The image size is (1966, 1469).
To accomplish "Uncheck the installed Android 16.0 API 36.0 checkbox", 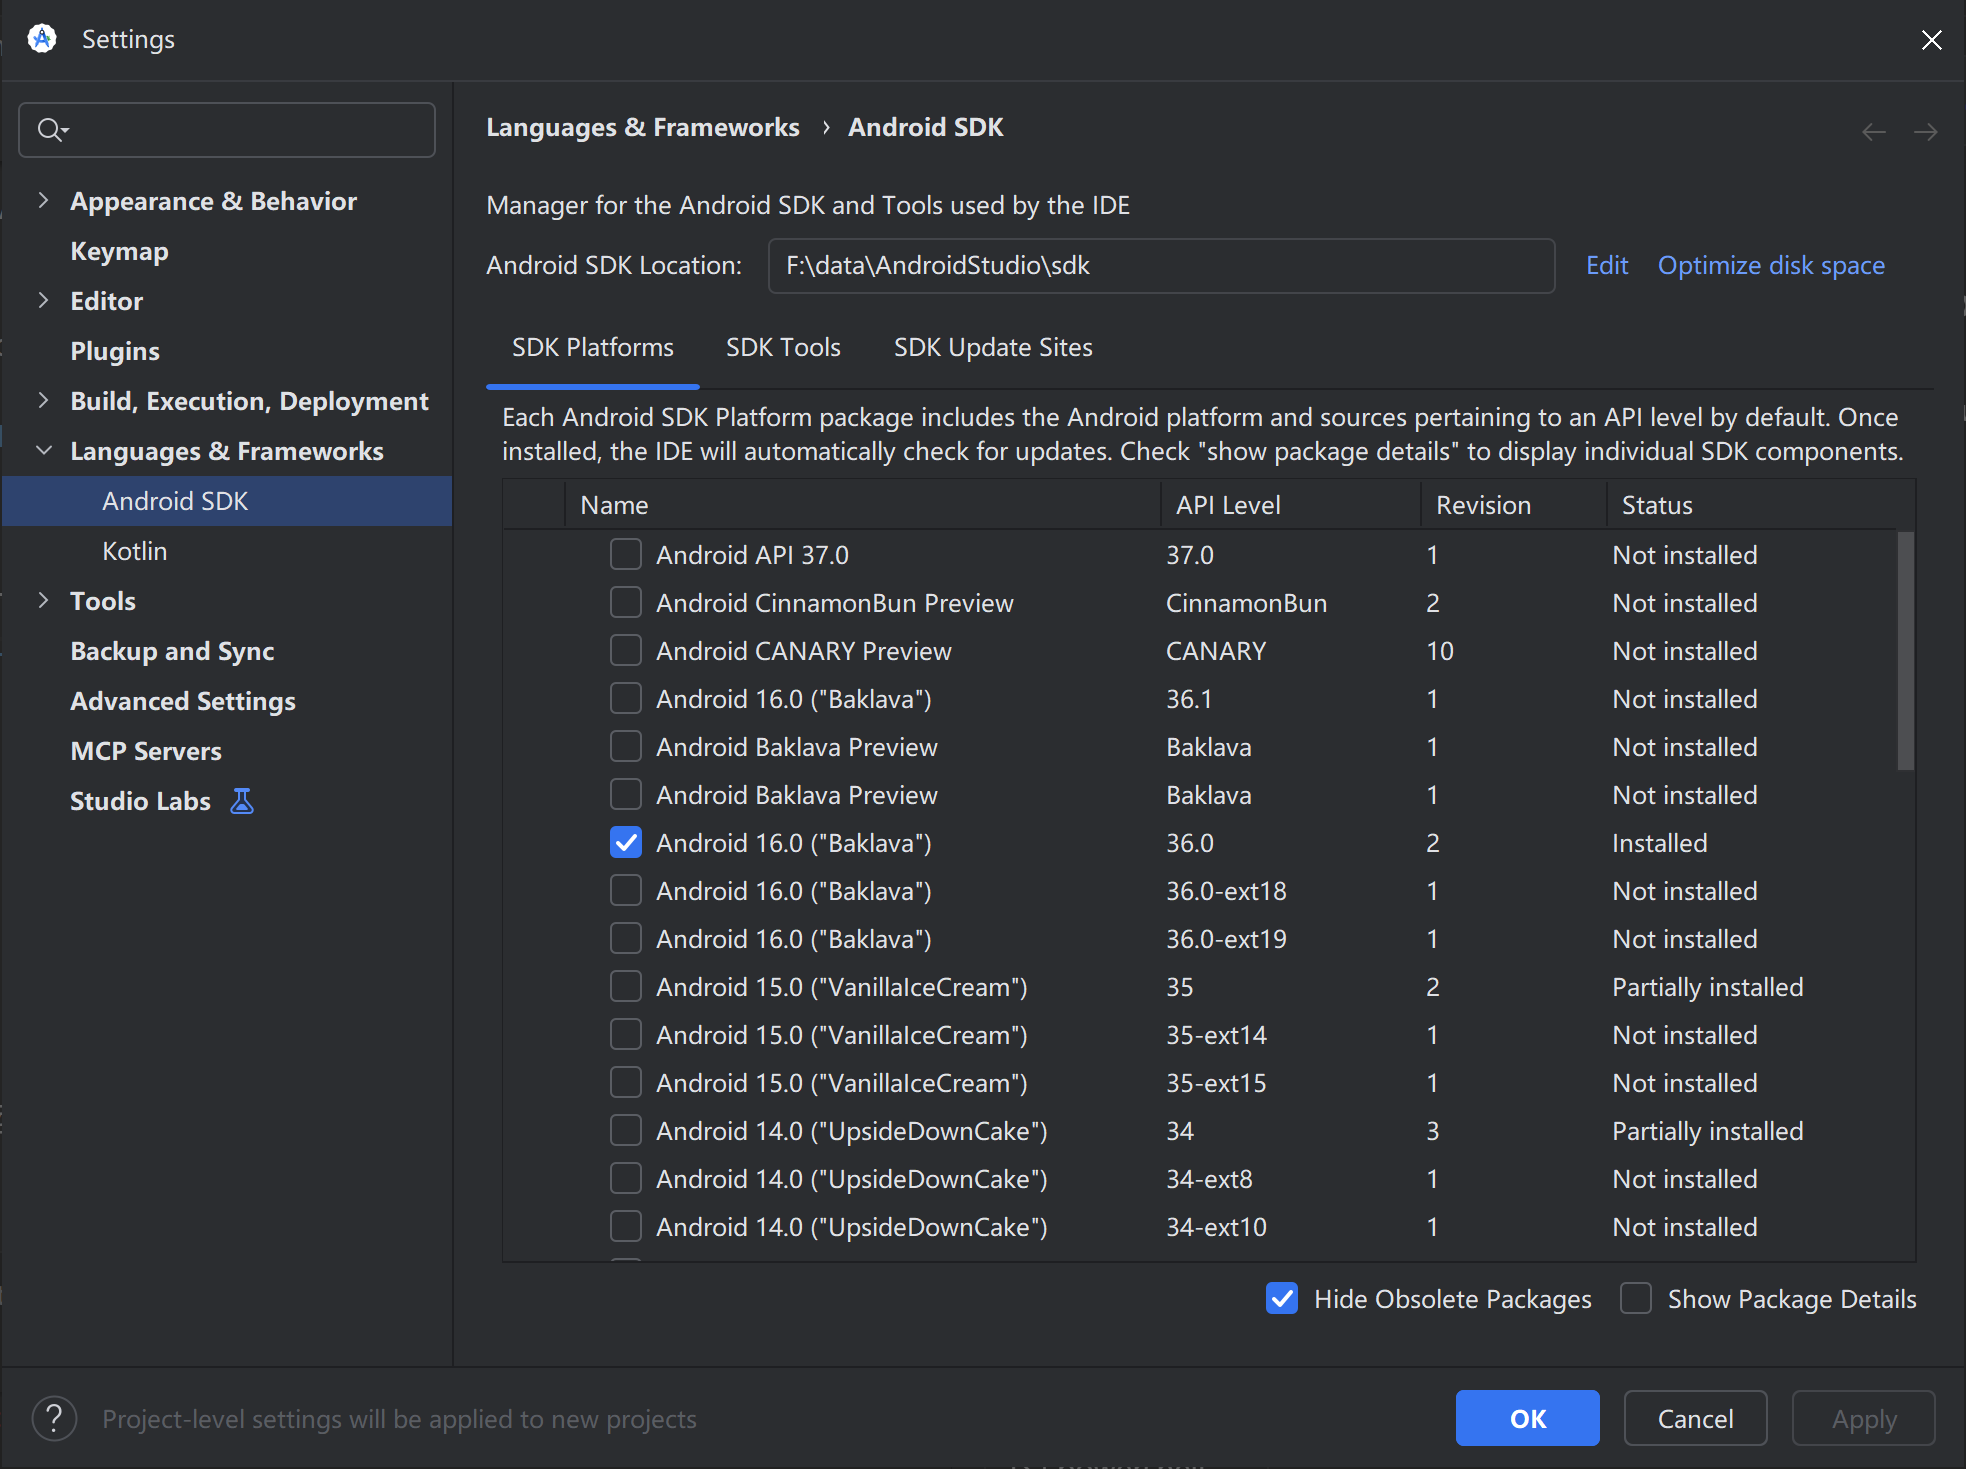I will point(626,842).
